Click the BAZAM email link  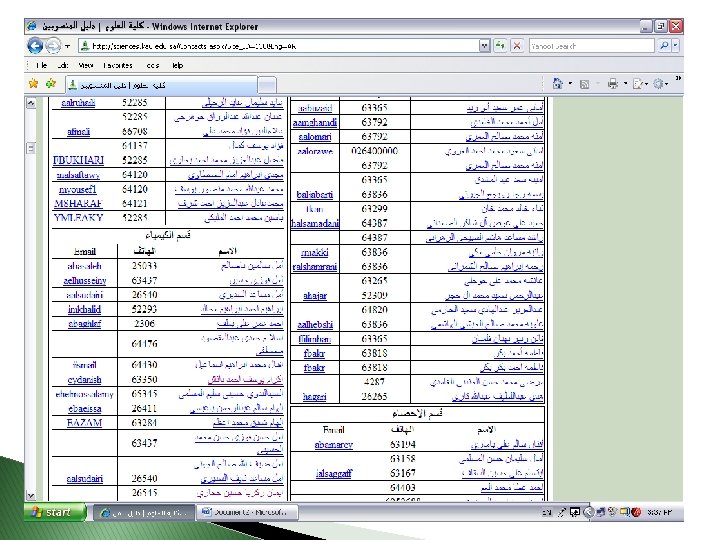pos(84,423)
